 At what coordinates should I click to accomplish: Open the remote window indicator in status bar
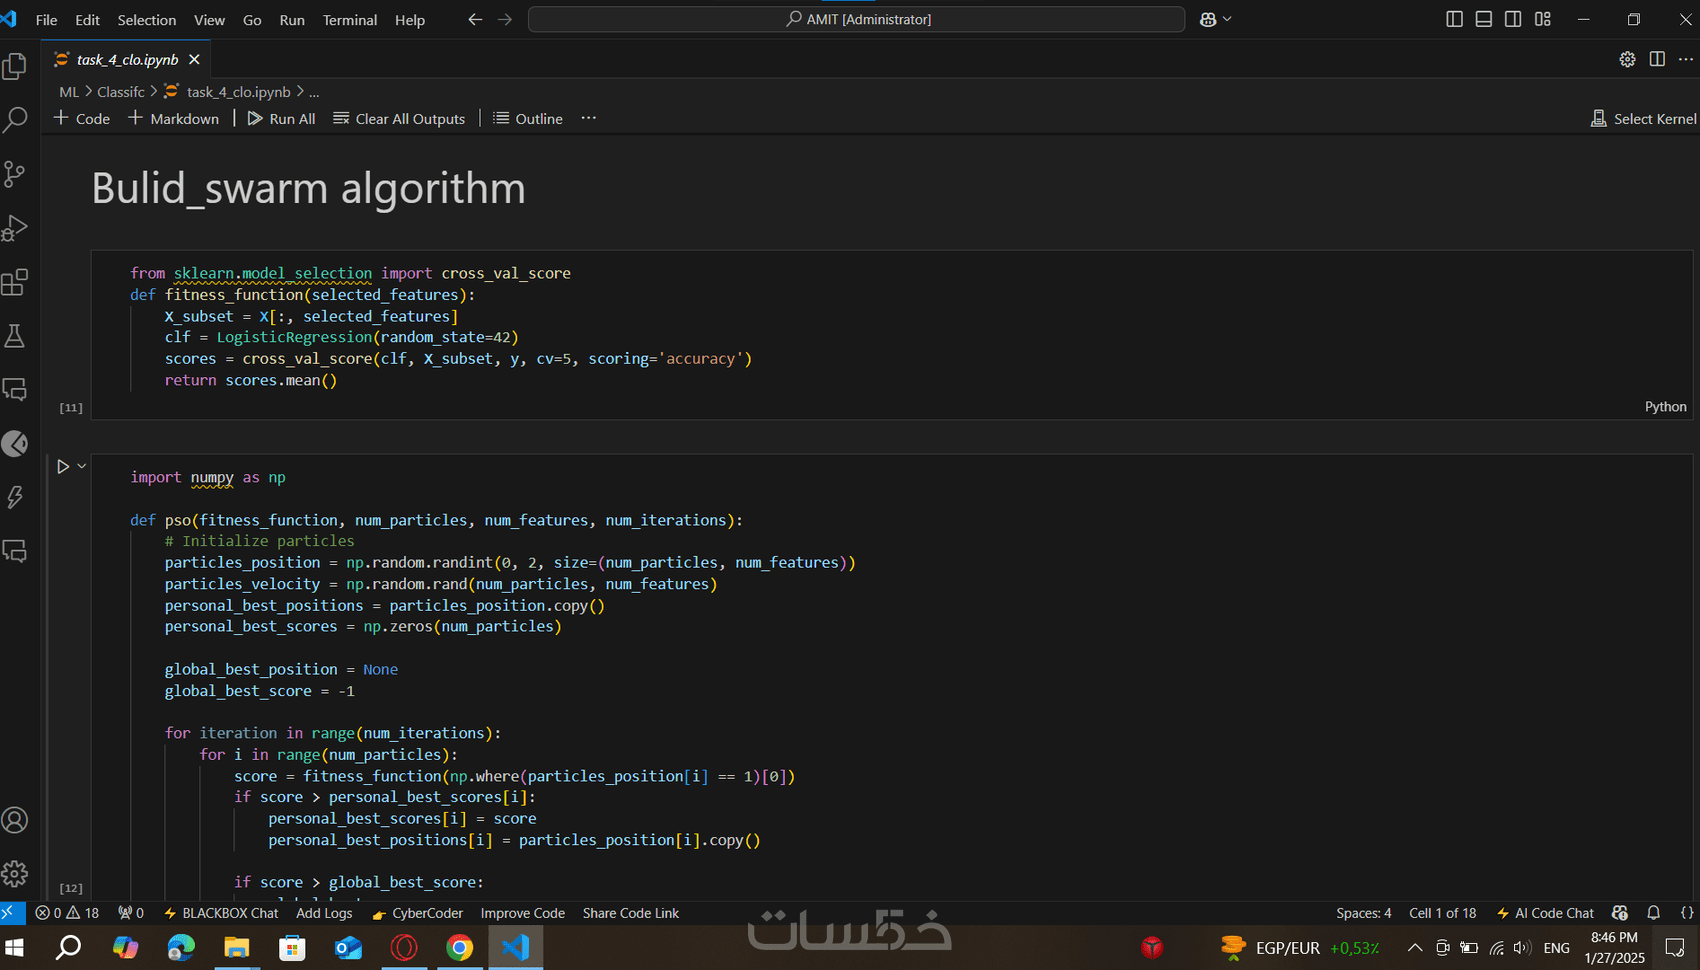coord(12,913)
